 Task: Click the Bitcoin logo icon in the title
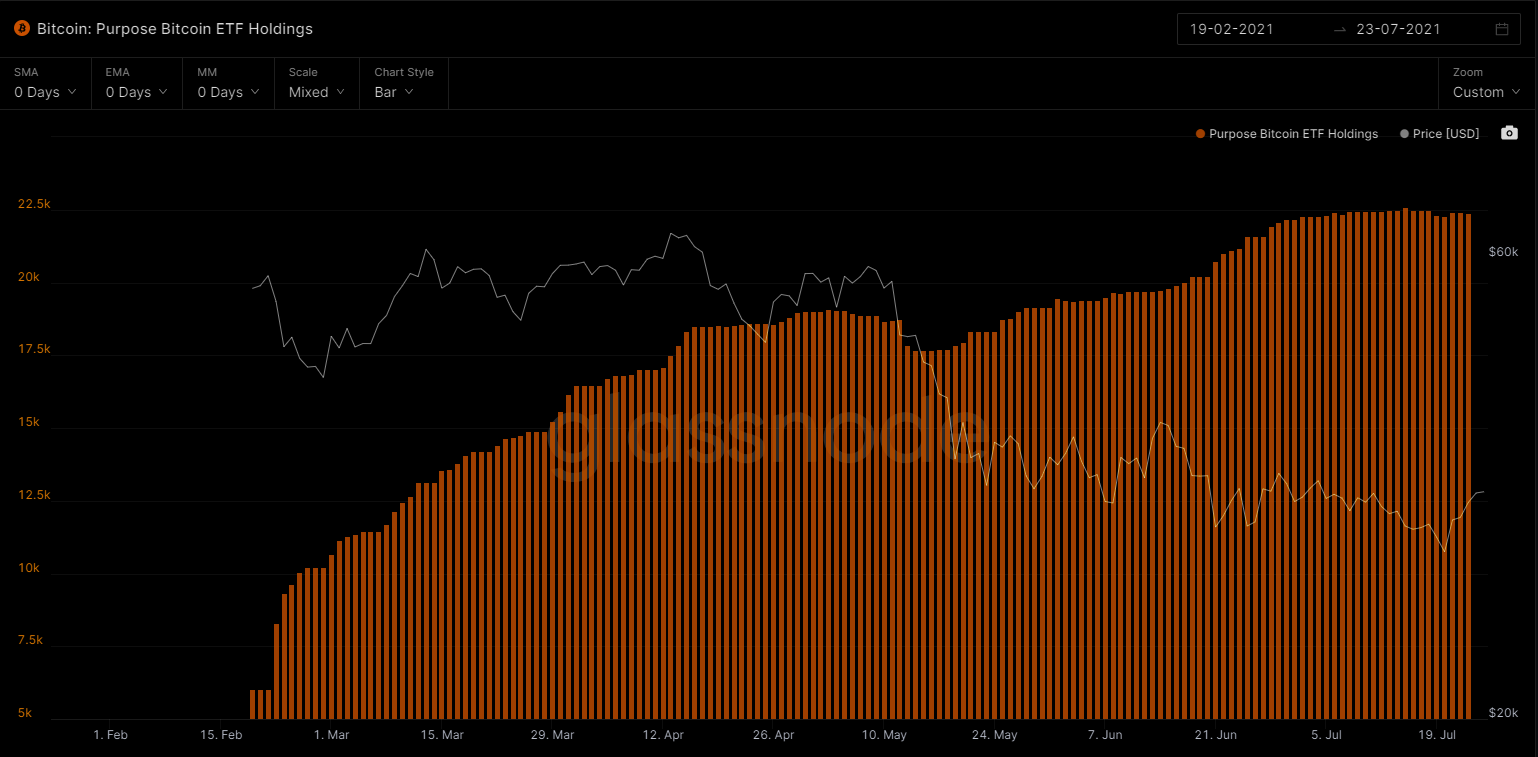[x=22, y=29]
